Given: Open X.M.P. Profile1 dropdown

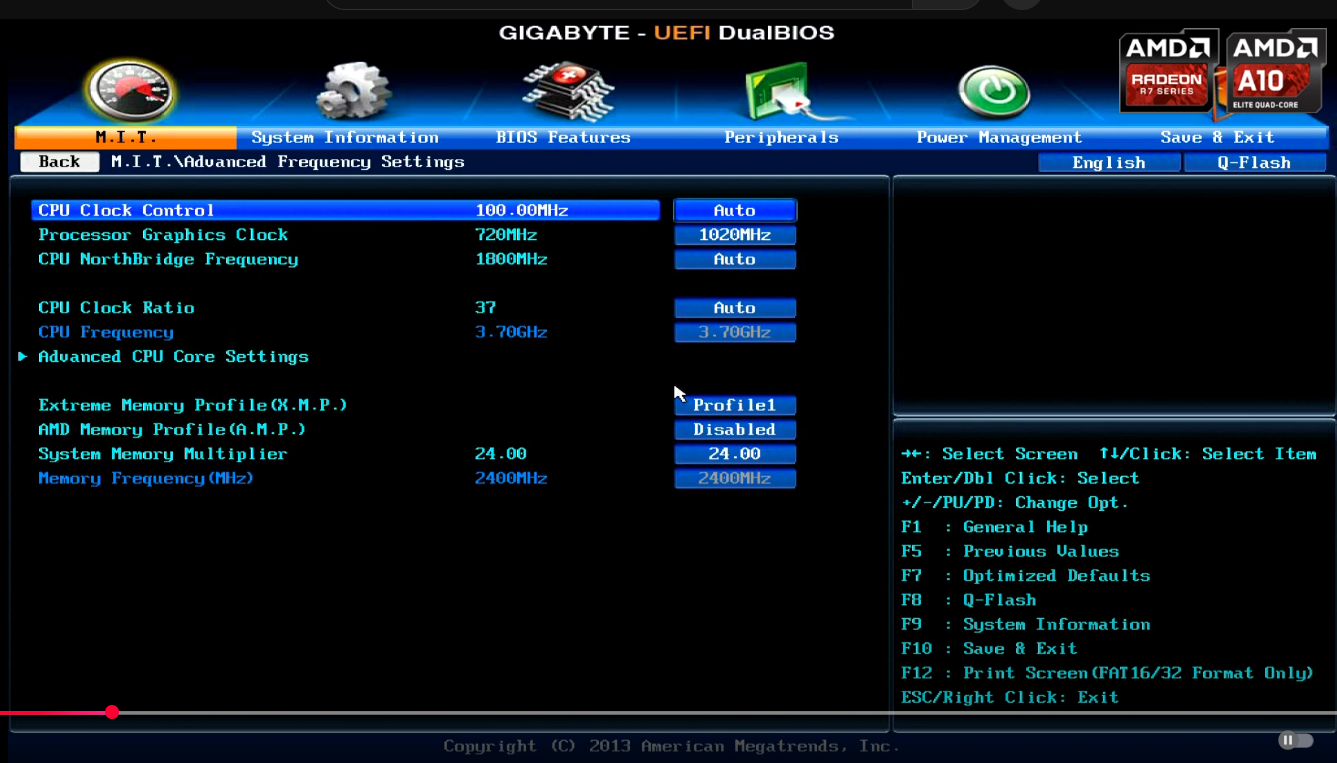Looking at the screenshot, I should click(x=735, y=405).
